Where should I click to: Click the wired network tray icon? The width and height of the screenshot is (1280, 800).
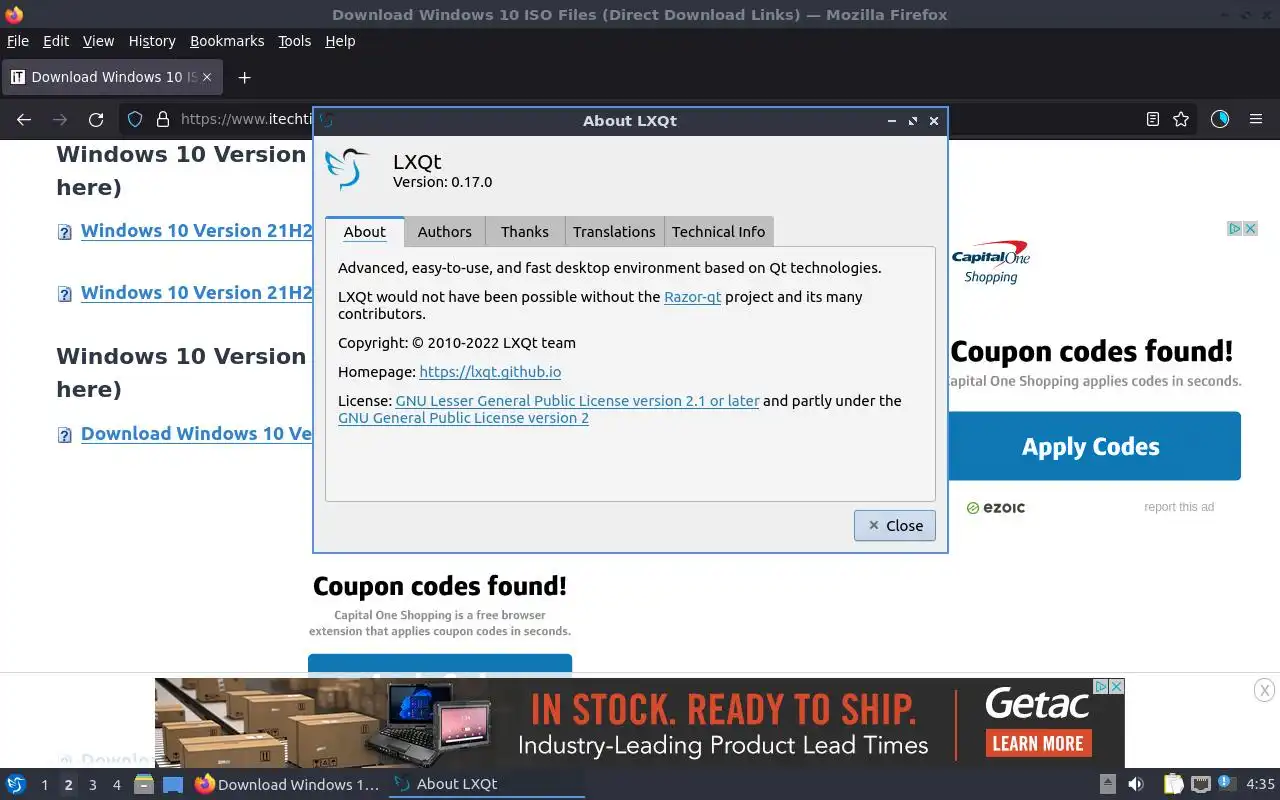coord(1200,784)
